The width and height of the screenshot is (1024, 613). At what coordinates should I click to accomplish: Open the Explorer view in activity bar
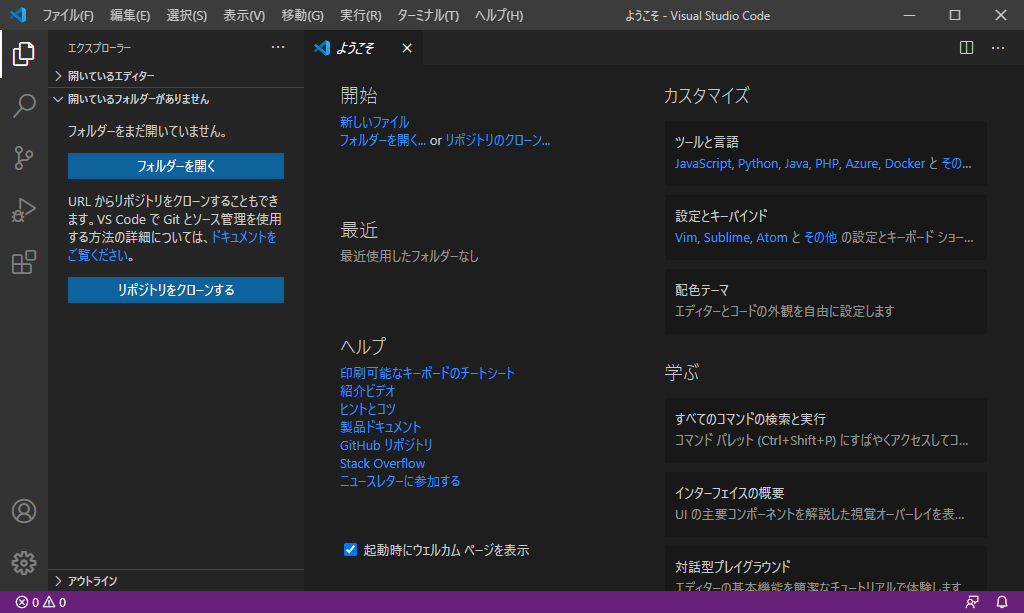tap(24, 54)
